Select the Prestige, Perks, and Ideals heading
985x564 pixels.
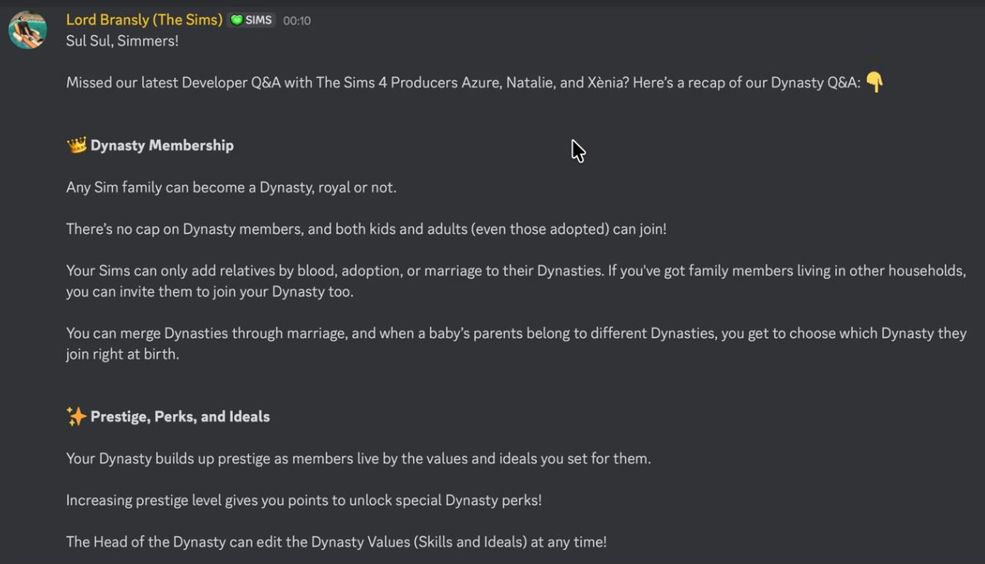coord(180,416)
